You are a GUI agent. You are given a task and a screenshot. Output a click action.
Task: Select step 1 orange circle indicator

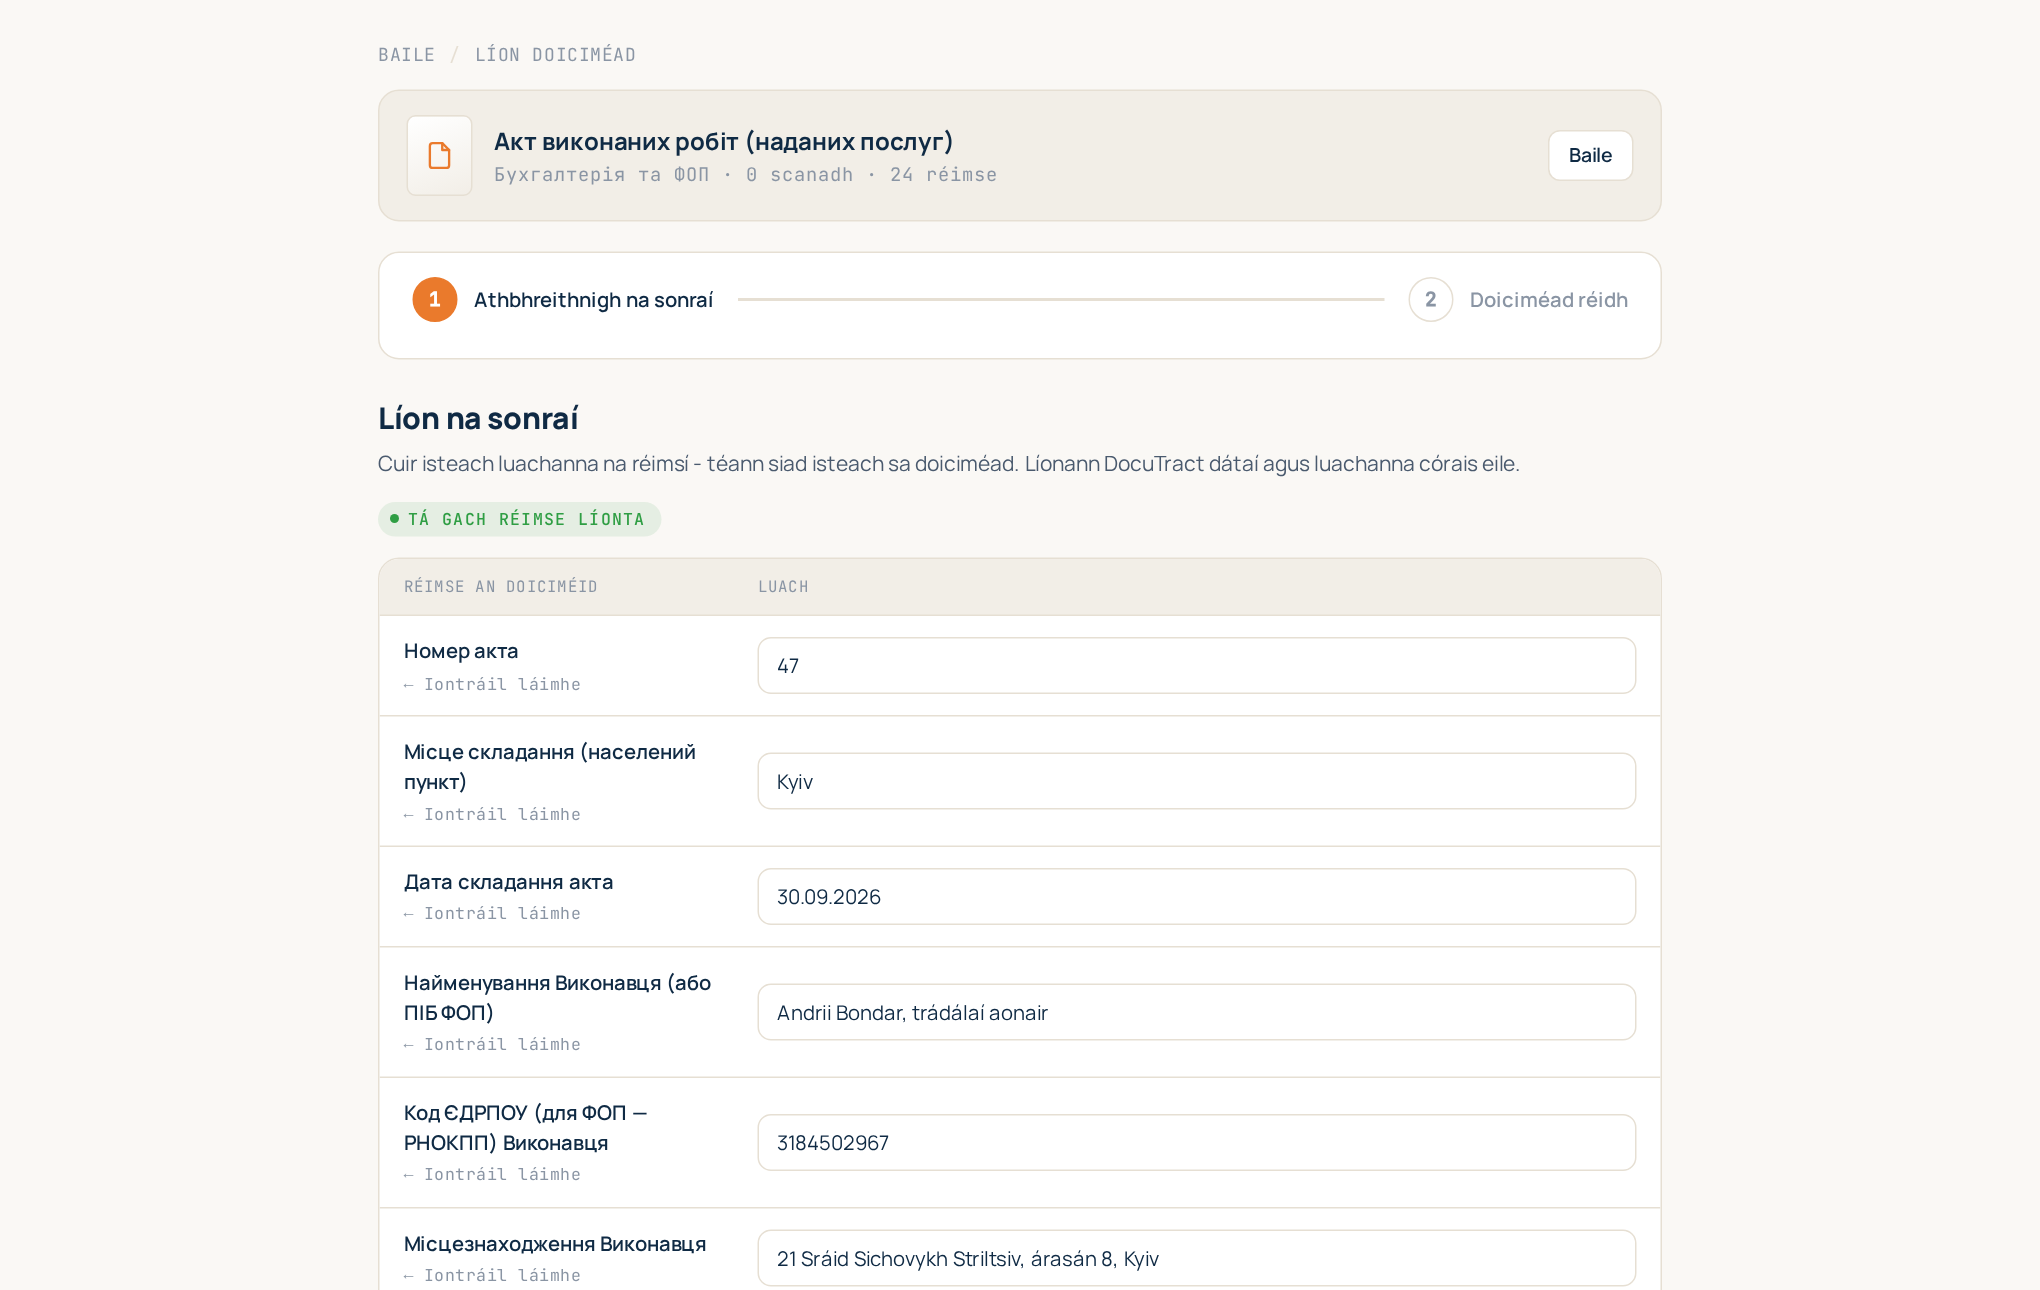pos(435,299)
